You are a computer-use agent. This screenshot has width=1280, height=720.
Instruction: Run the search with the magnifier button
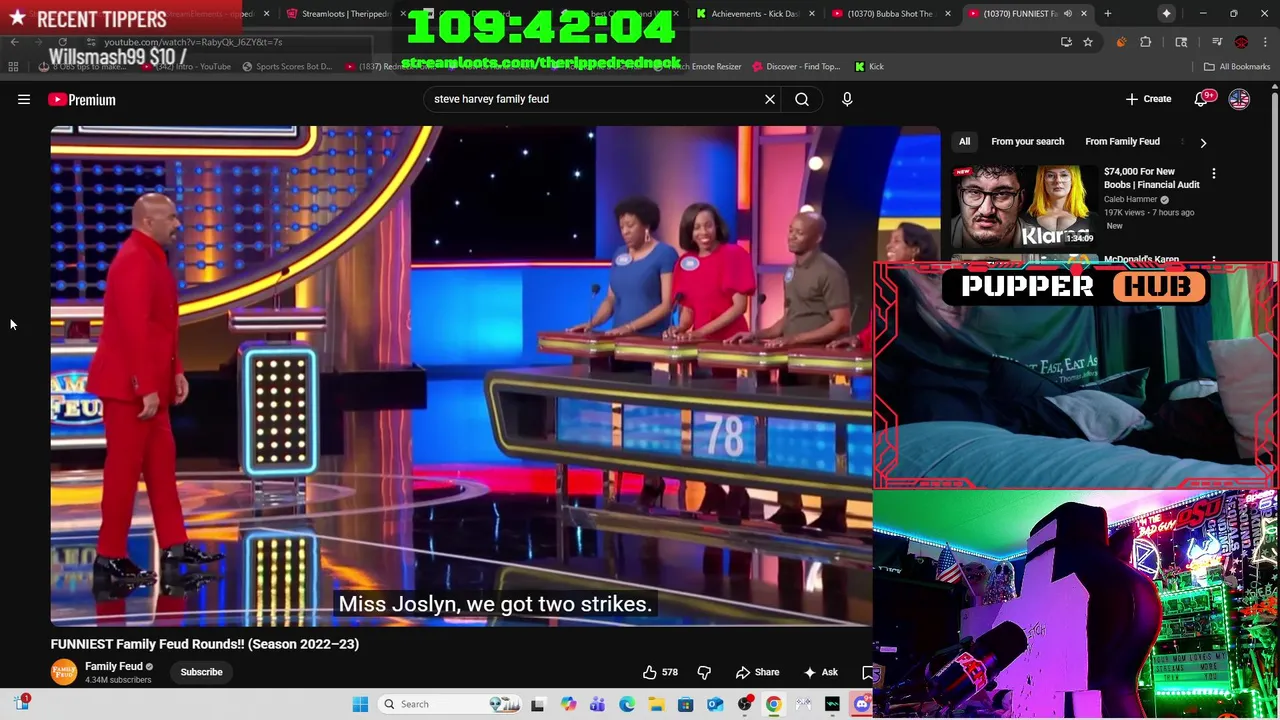pos(802,99)
